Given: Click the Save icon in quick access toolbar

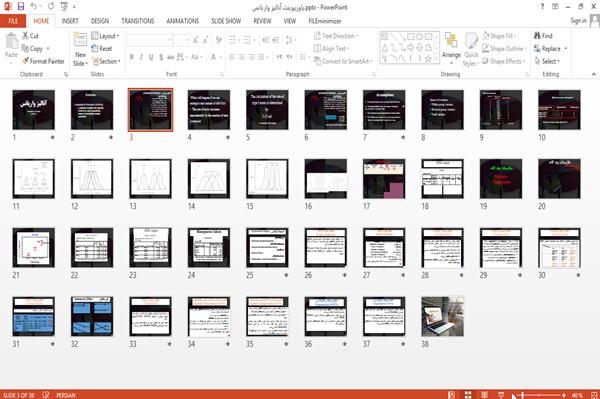Looking at the screenshot, I should click(x=21, y=7).
